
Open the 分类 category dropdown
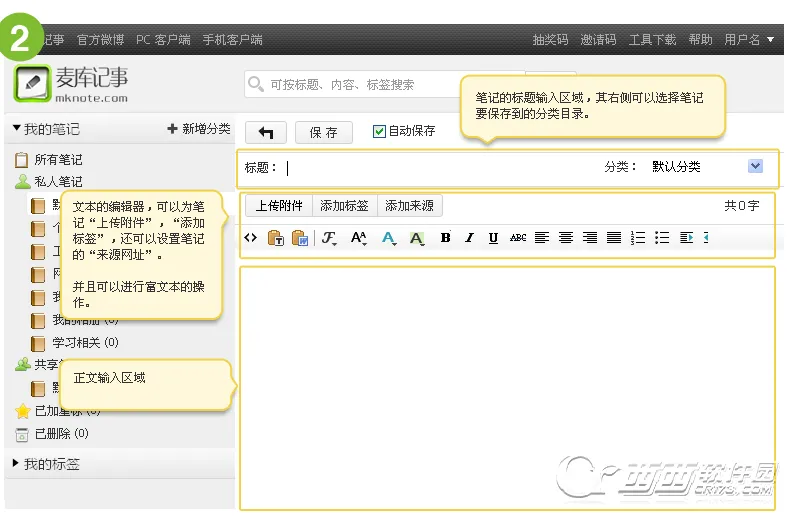click(755, 166)
